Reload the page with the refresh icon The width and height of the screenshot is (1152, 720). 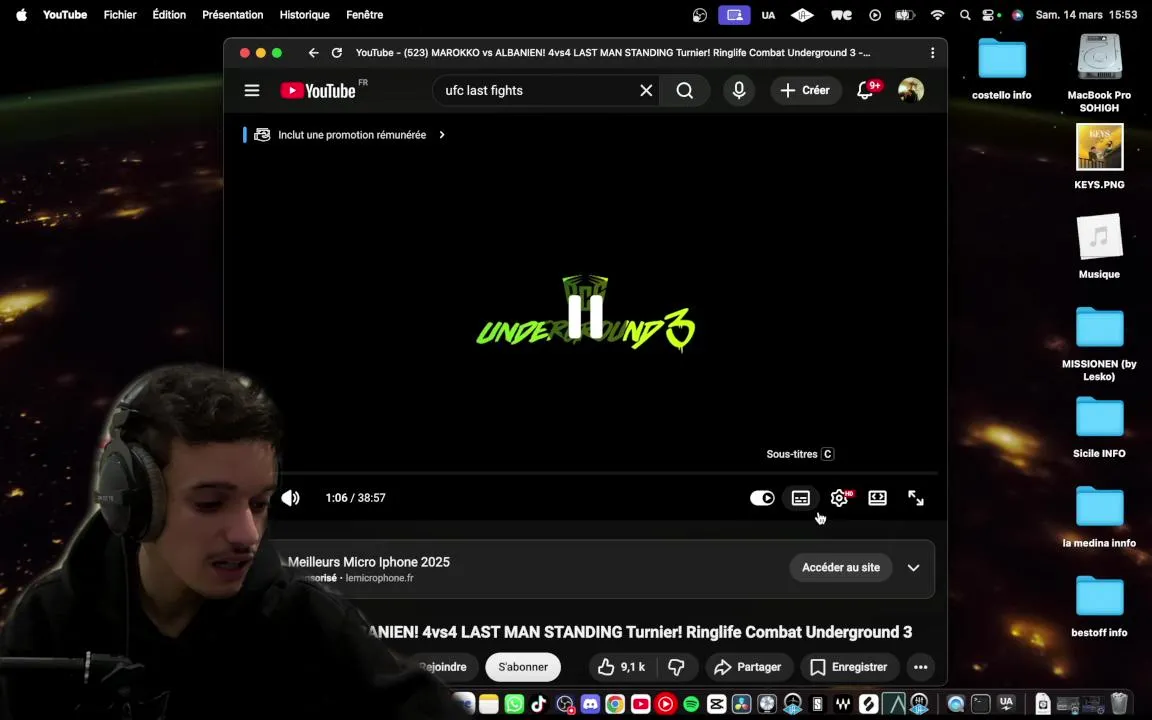(336, 53)
